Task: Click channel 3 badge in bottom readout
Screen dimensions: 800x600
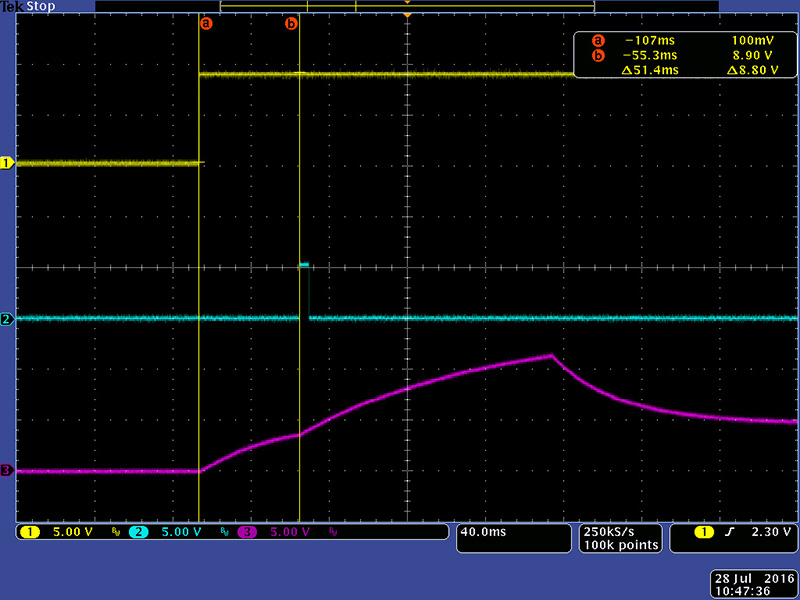Action: 246,533
